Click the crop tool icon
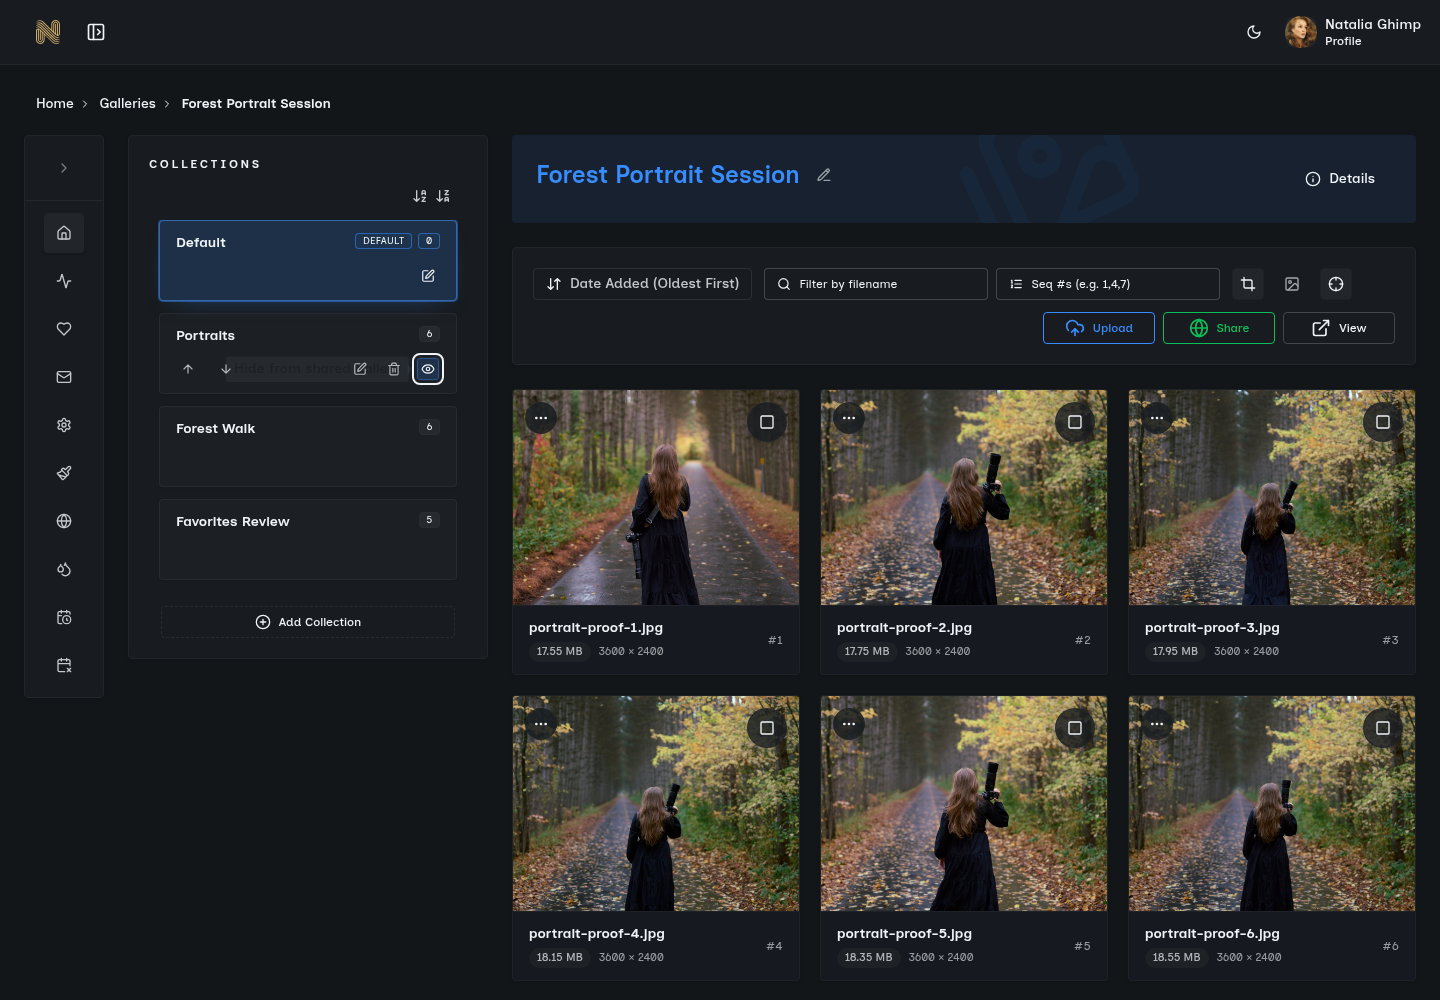 point(1248,284)
